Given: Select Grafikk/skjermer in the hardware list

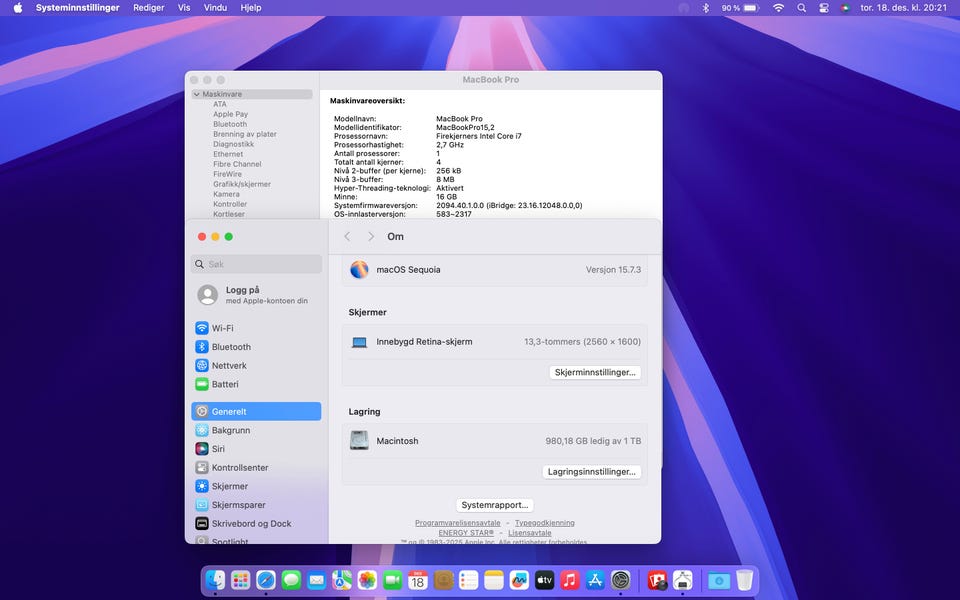Looking at the screenshot, I should [x=241, y=184].
